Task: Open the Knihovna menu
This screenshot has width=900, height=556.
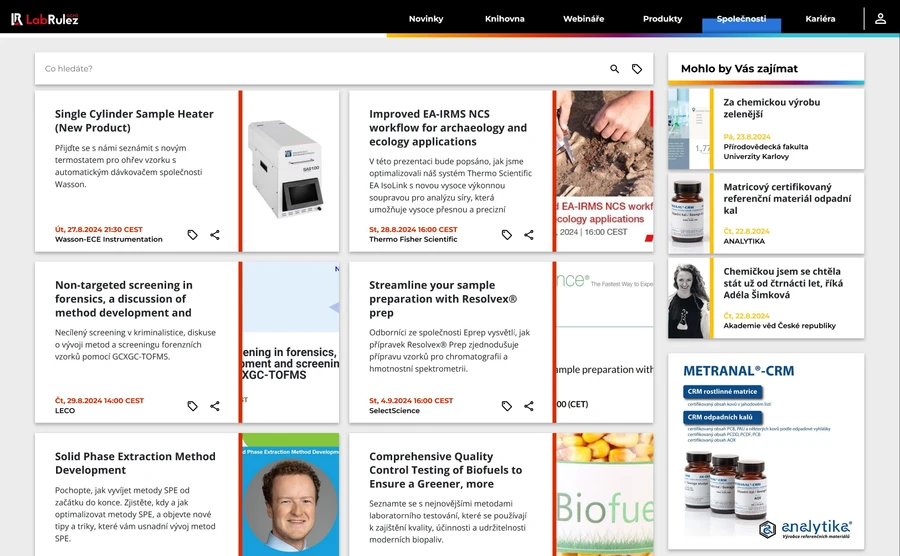Action: tap(505, 19)
